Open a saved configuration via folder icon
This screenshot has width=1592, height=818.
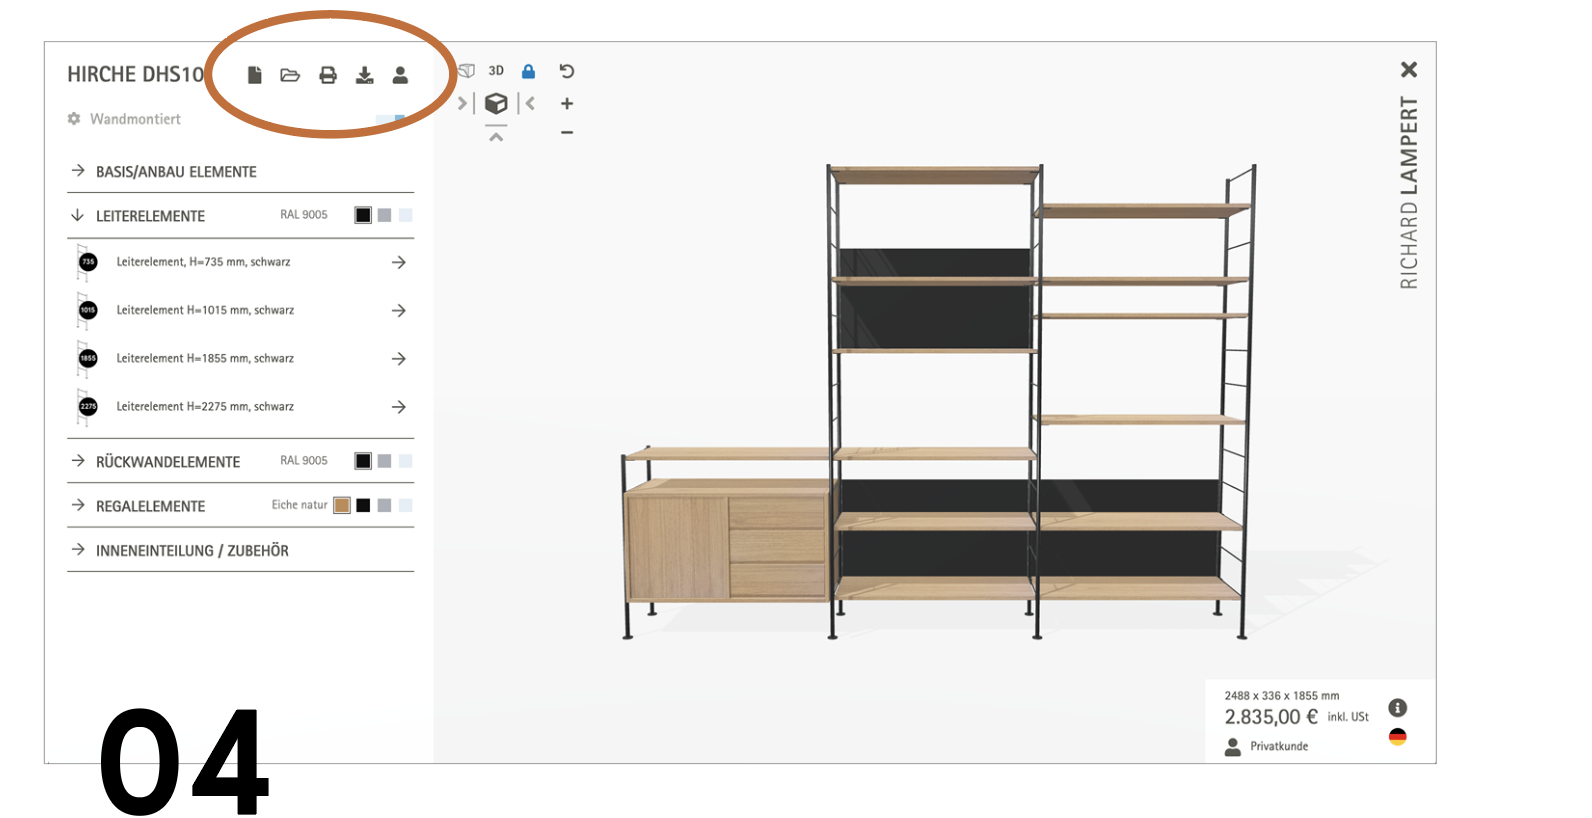290,75
